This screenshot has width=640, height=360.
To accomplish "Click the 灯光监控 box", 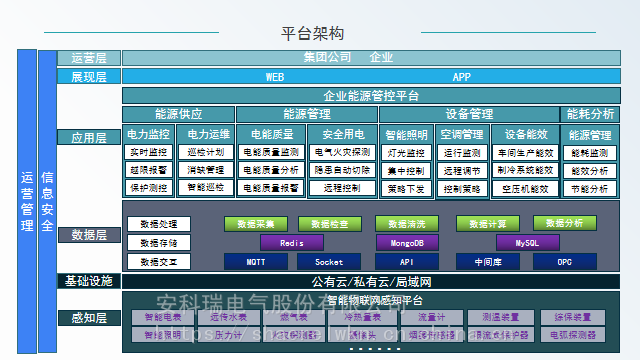I will pos(406,153).
